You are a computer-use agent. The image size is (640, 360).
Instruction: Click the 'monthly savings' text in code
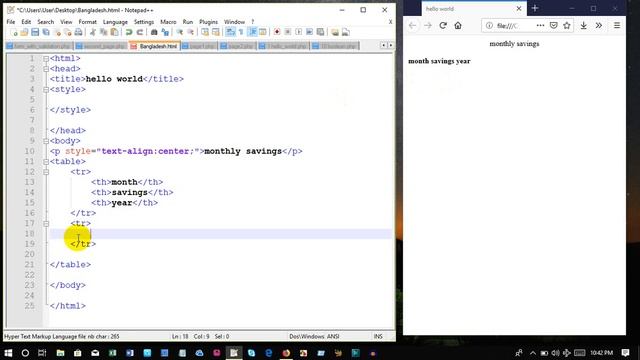point(243,151)
